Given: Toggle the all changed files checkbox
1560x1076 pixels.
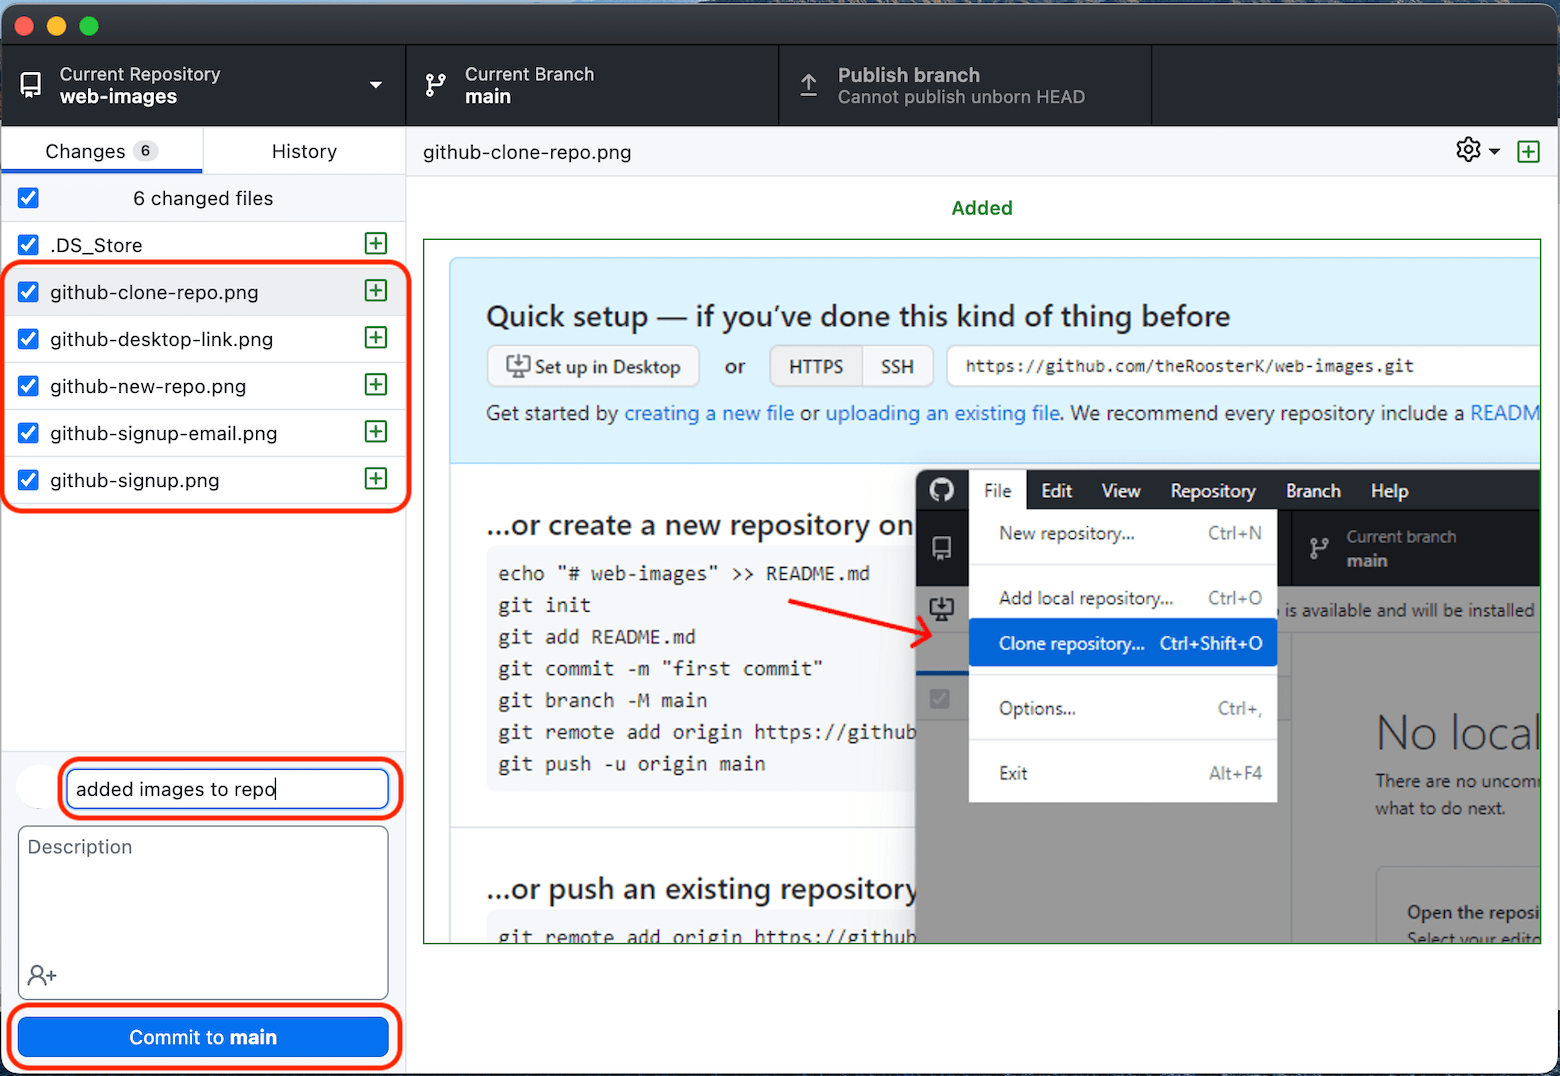Looking at the screenshot, I should coord(28,198).
